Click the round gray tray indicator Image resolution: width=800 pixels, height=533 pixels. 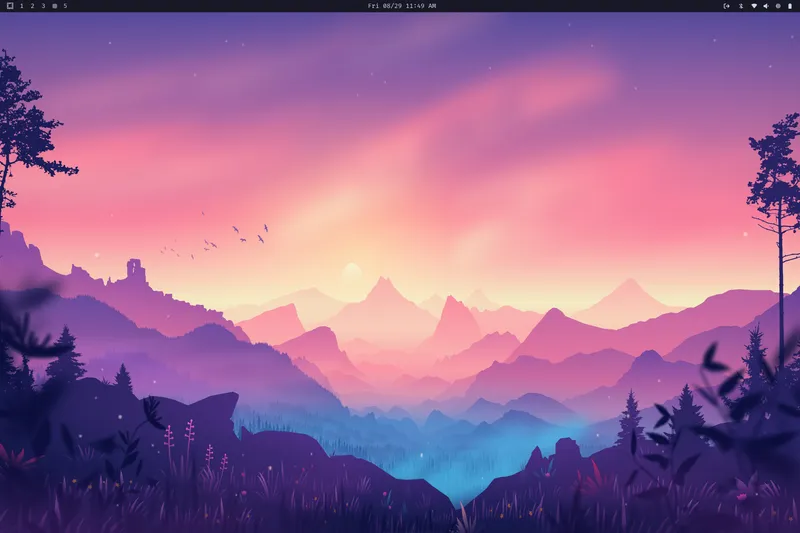pos(778,6)
